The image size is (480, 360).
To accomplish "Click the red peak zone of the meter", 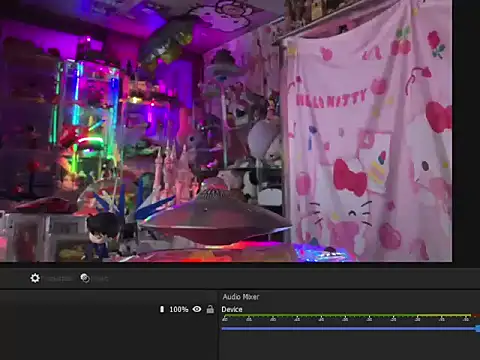I will tap(477, 315).
